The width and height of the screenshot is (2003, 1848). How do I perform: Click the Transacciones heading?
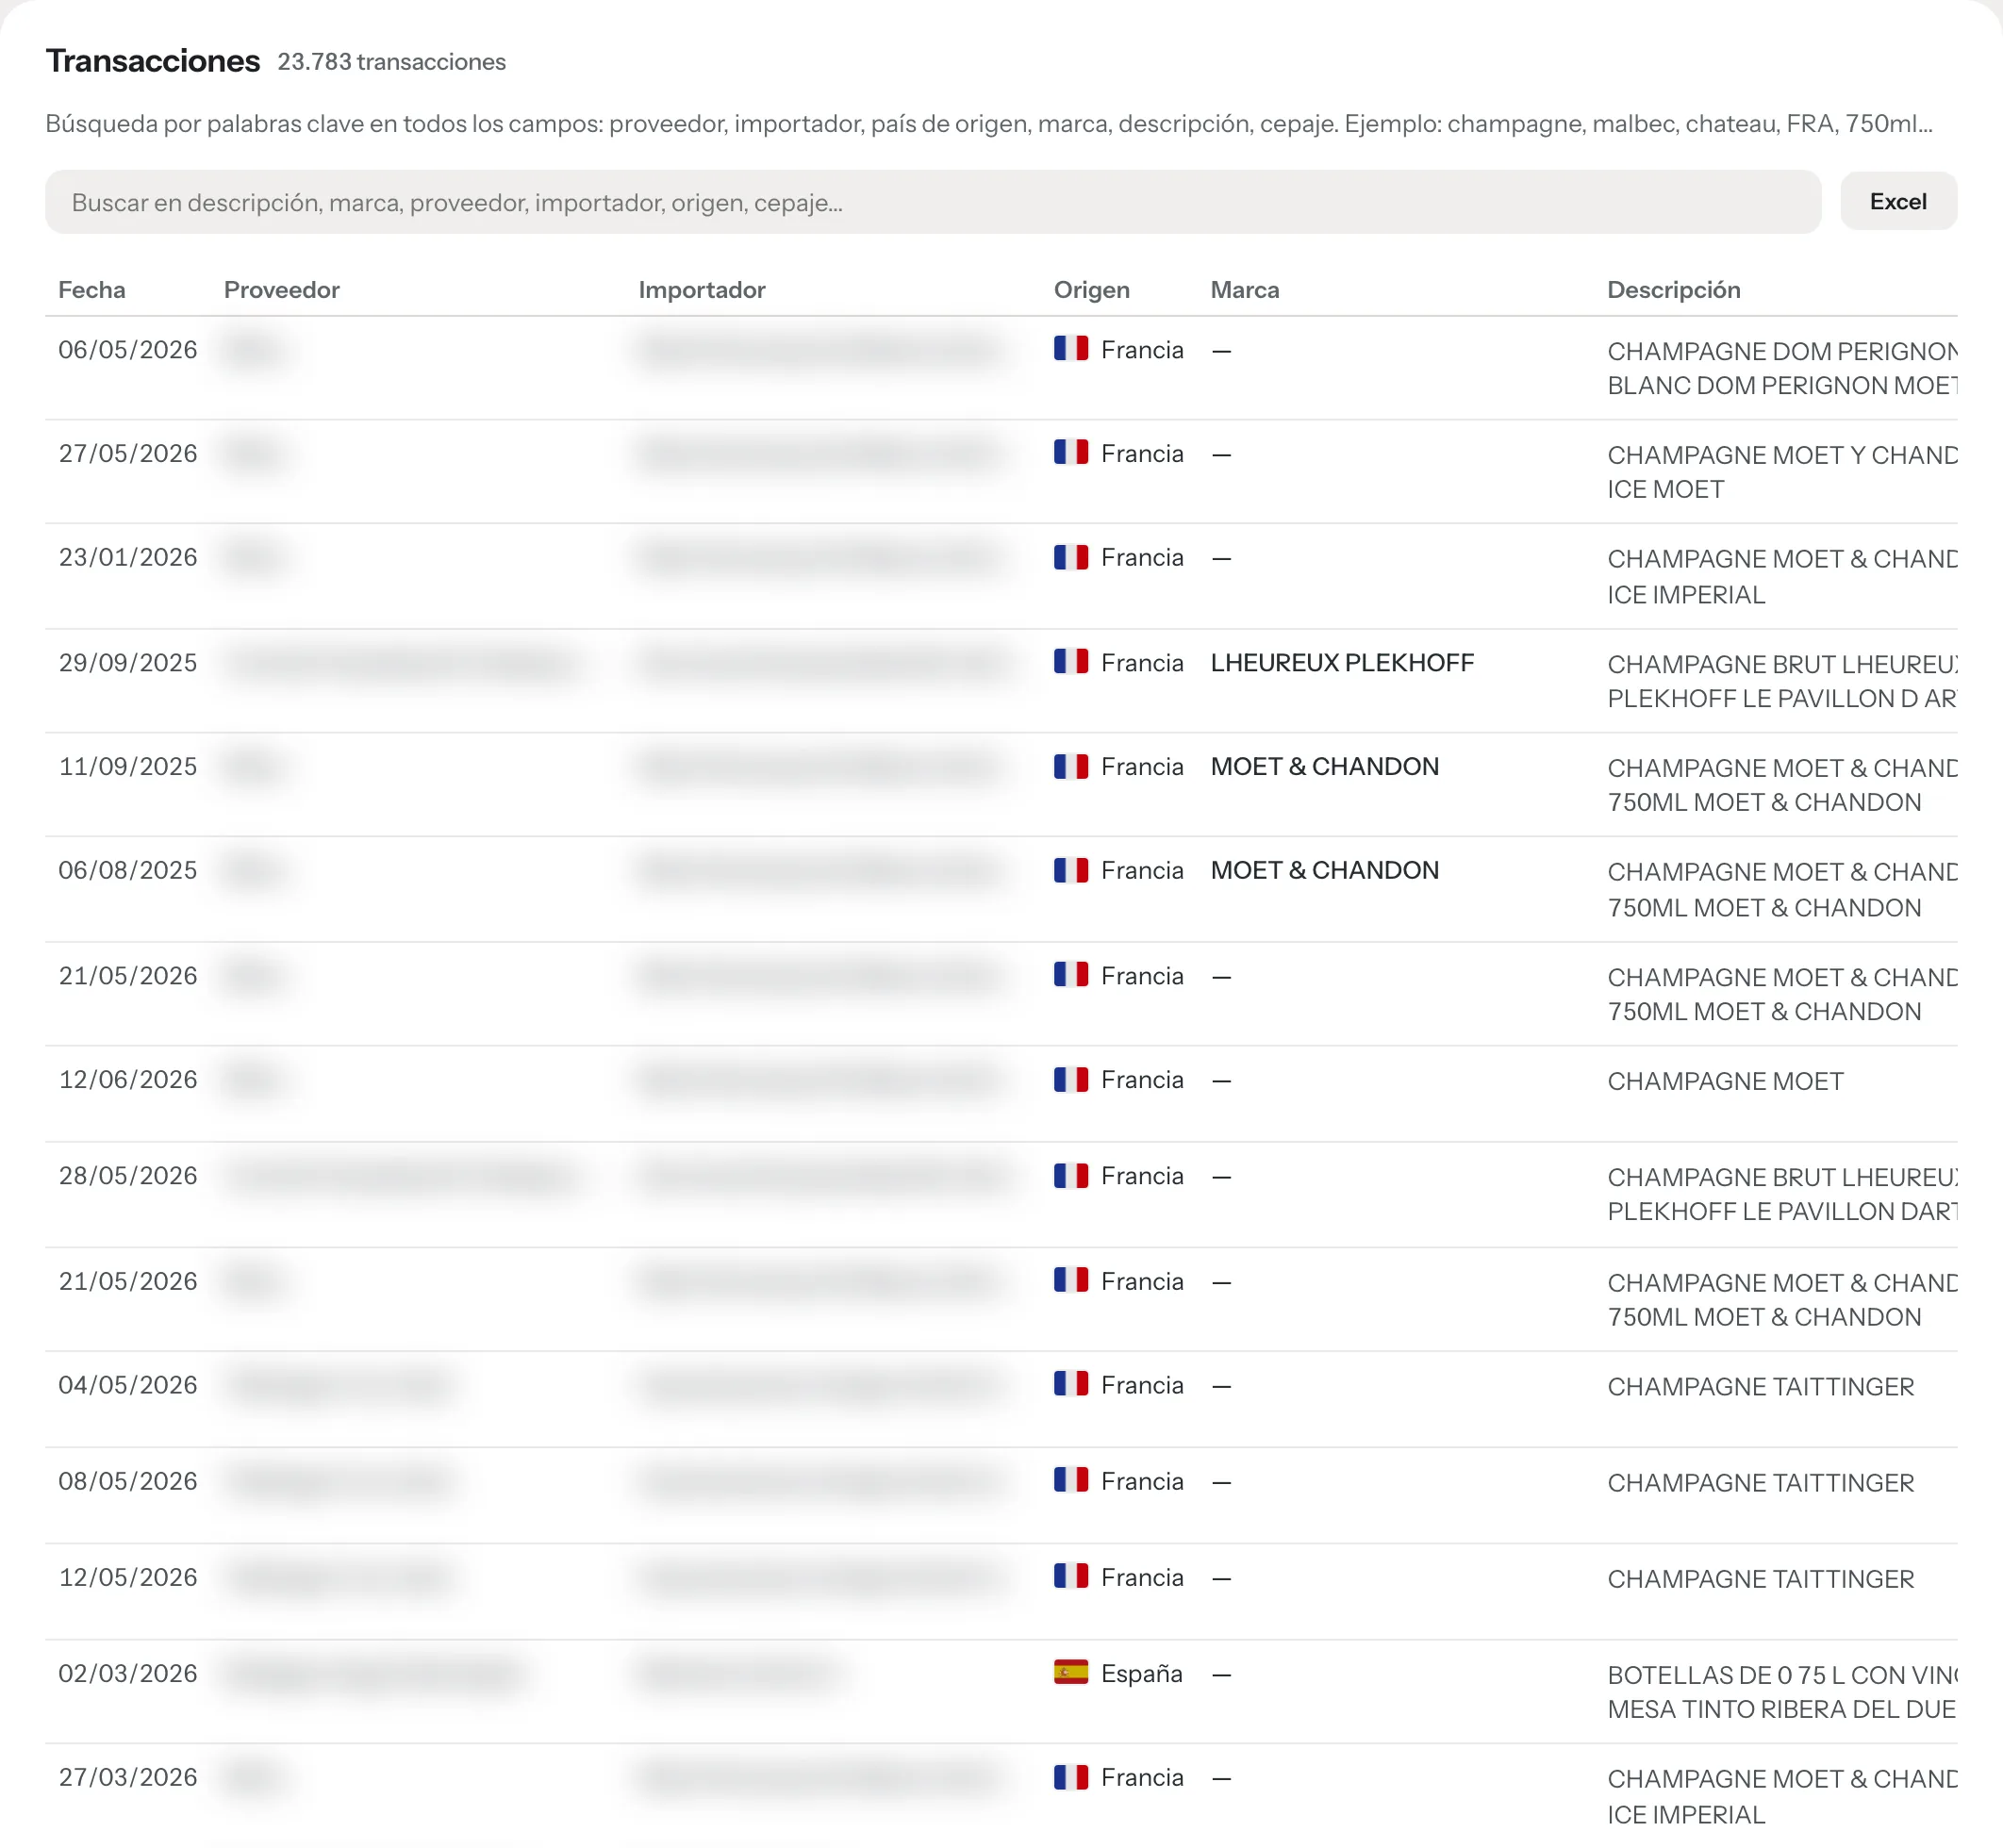(153, 61)
